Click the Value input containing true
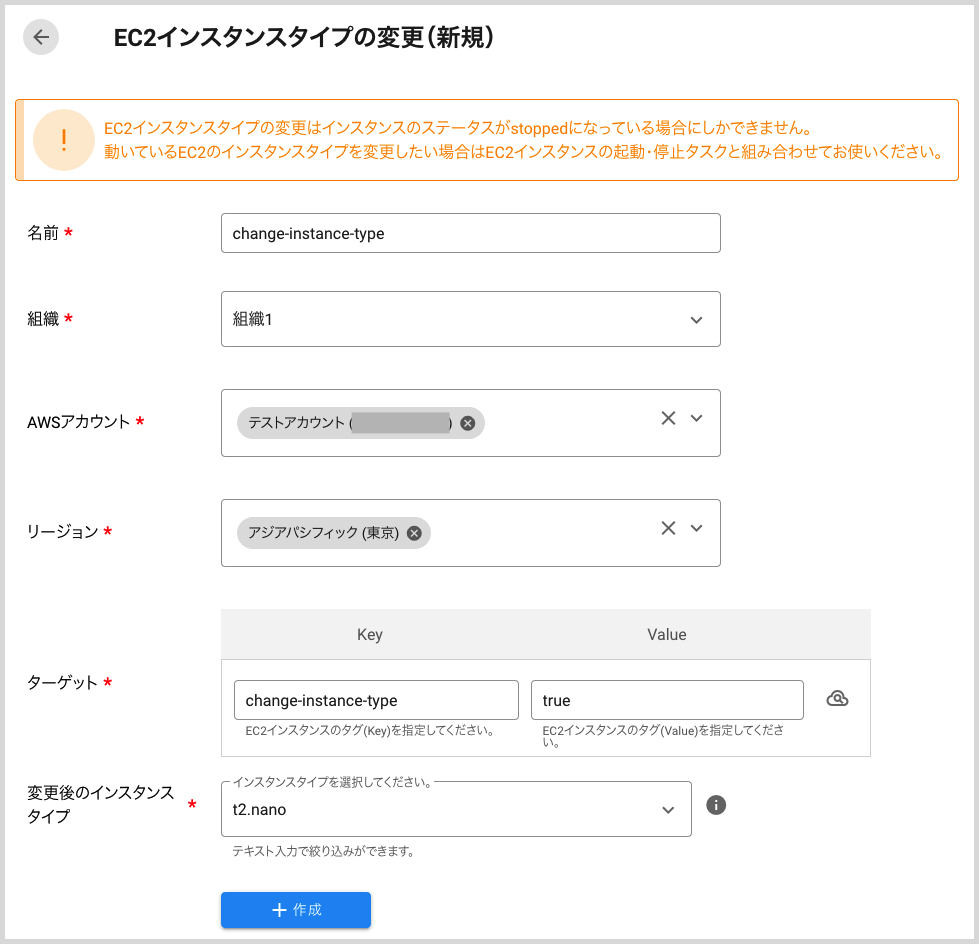This screenshot has width=979, height=944. [x=667, y=700]
